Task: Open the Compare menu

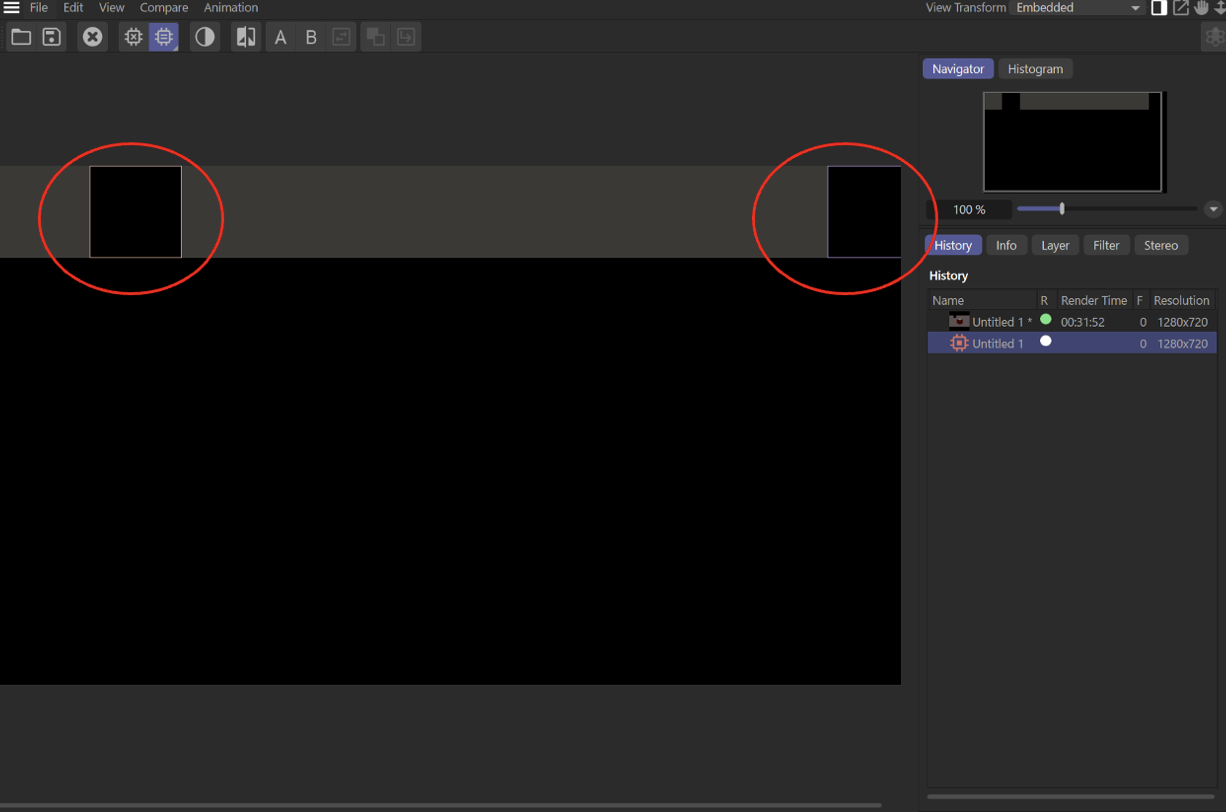Action: [164, 8]
